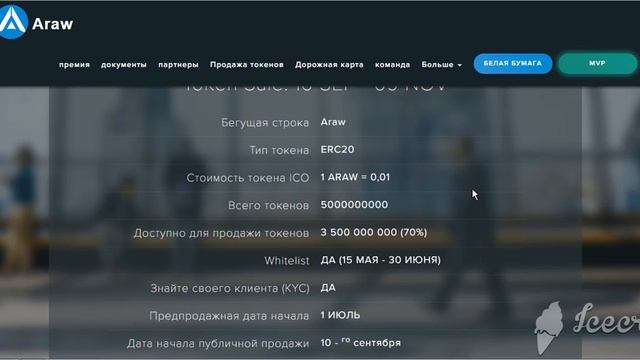This screenshot has height=360, width=640.
Task: Go to команда section
Action: (392, 65)
